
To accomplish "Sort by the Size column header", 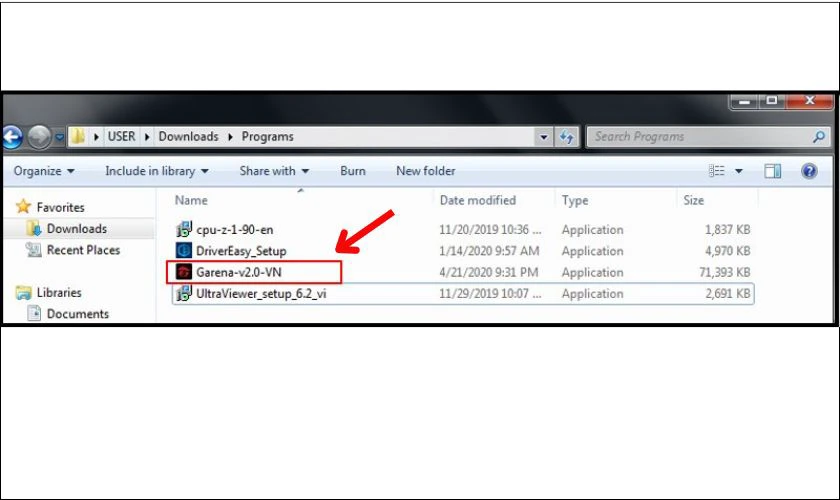I will click(x=693, y=200).
